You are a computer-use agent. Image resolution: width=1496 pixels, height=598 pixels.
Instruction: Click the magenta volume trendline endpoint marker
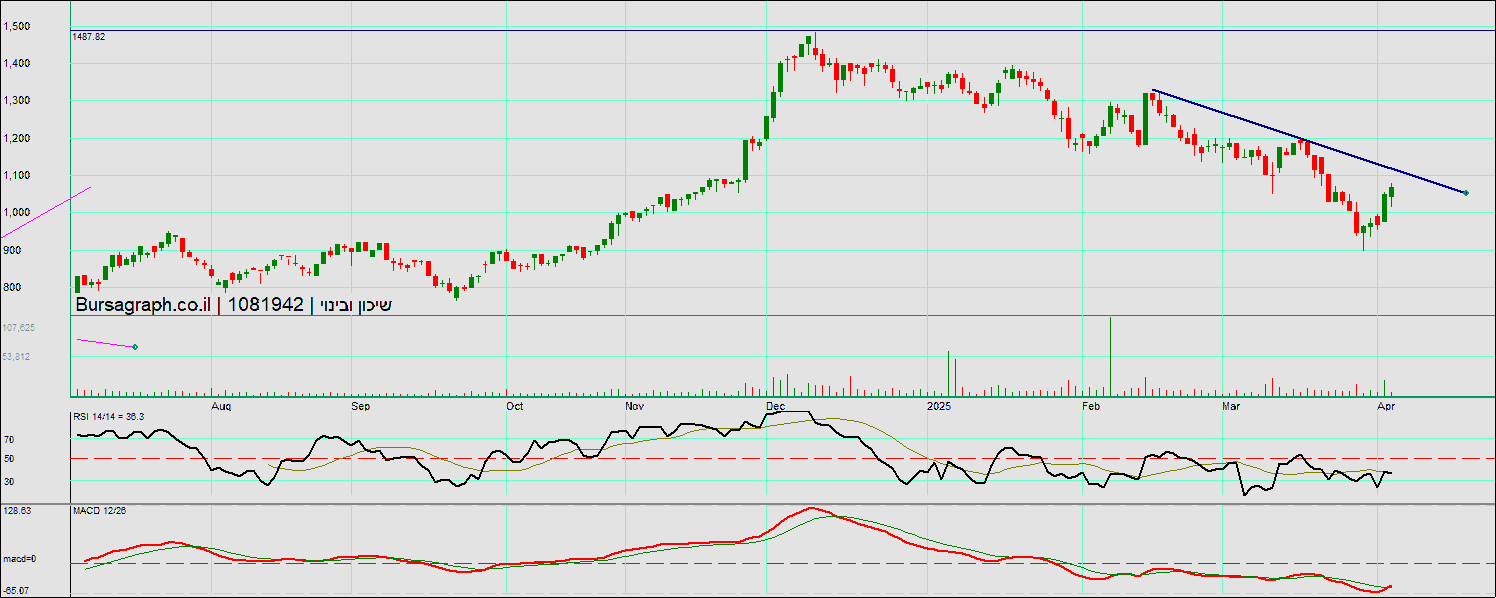coord(135,347)
